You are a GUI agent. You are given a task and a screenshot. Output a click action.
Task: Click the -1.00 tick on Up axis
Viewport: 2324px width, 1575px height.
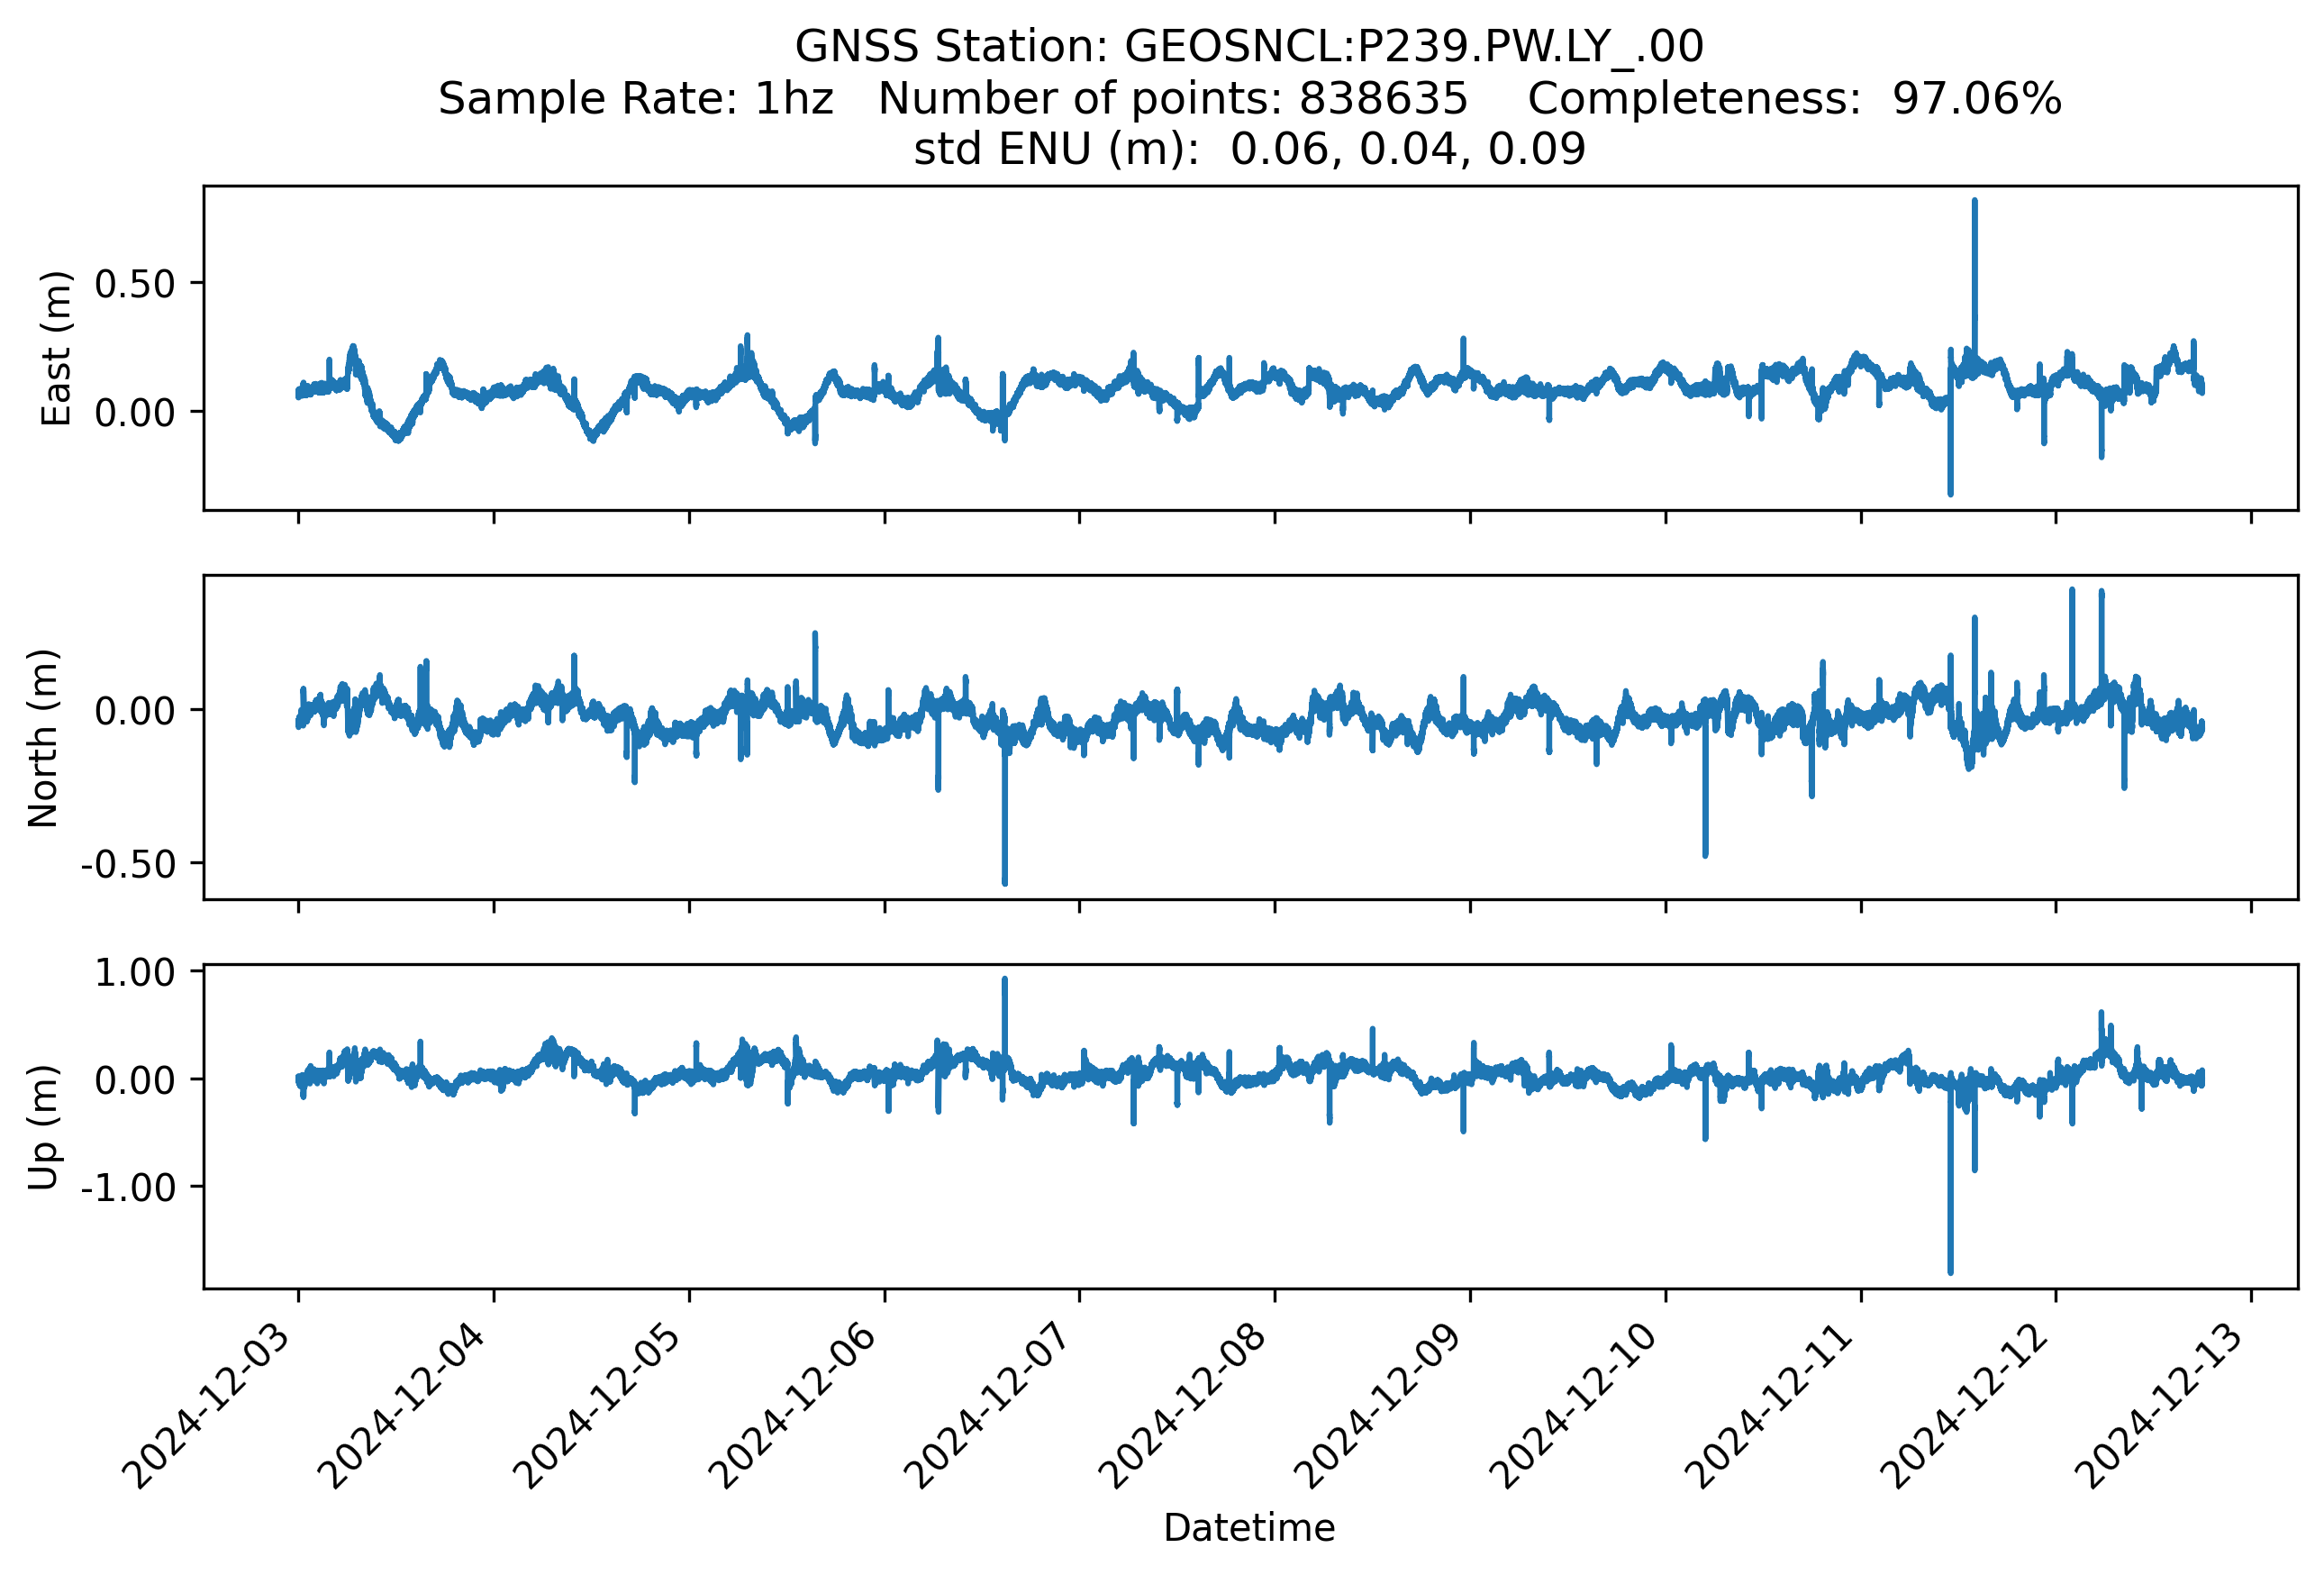128,1188
